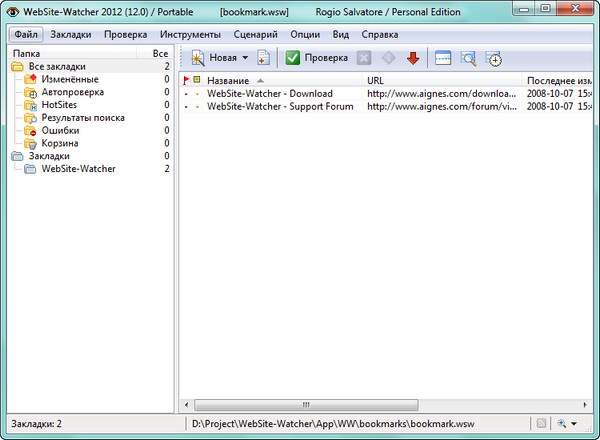This screenshot has height=440, width=600.
Task: Select the Изменённые folder
Action: point(70,79)
